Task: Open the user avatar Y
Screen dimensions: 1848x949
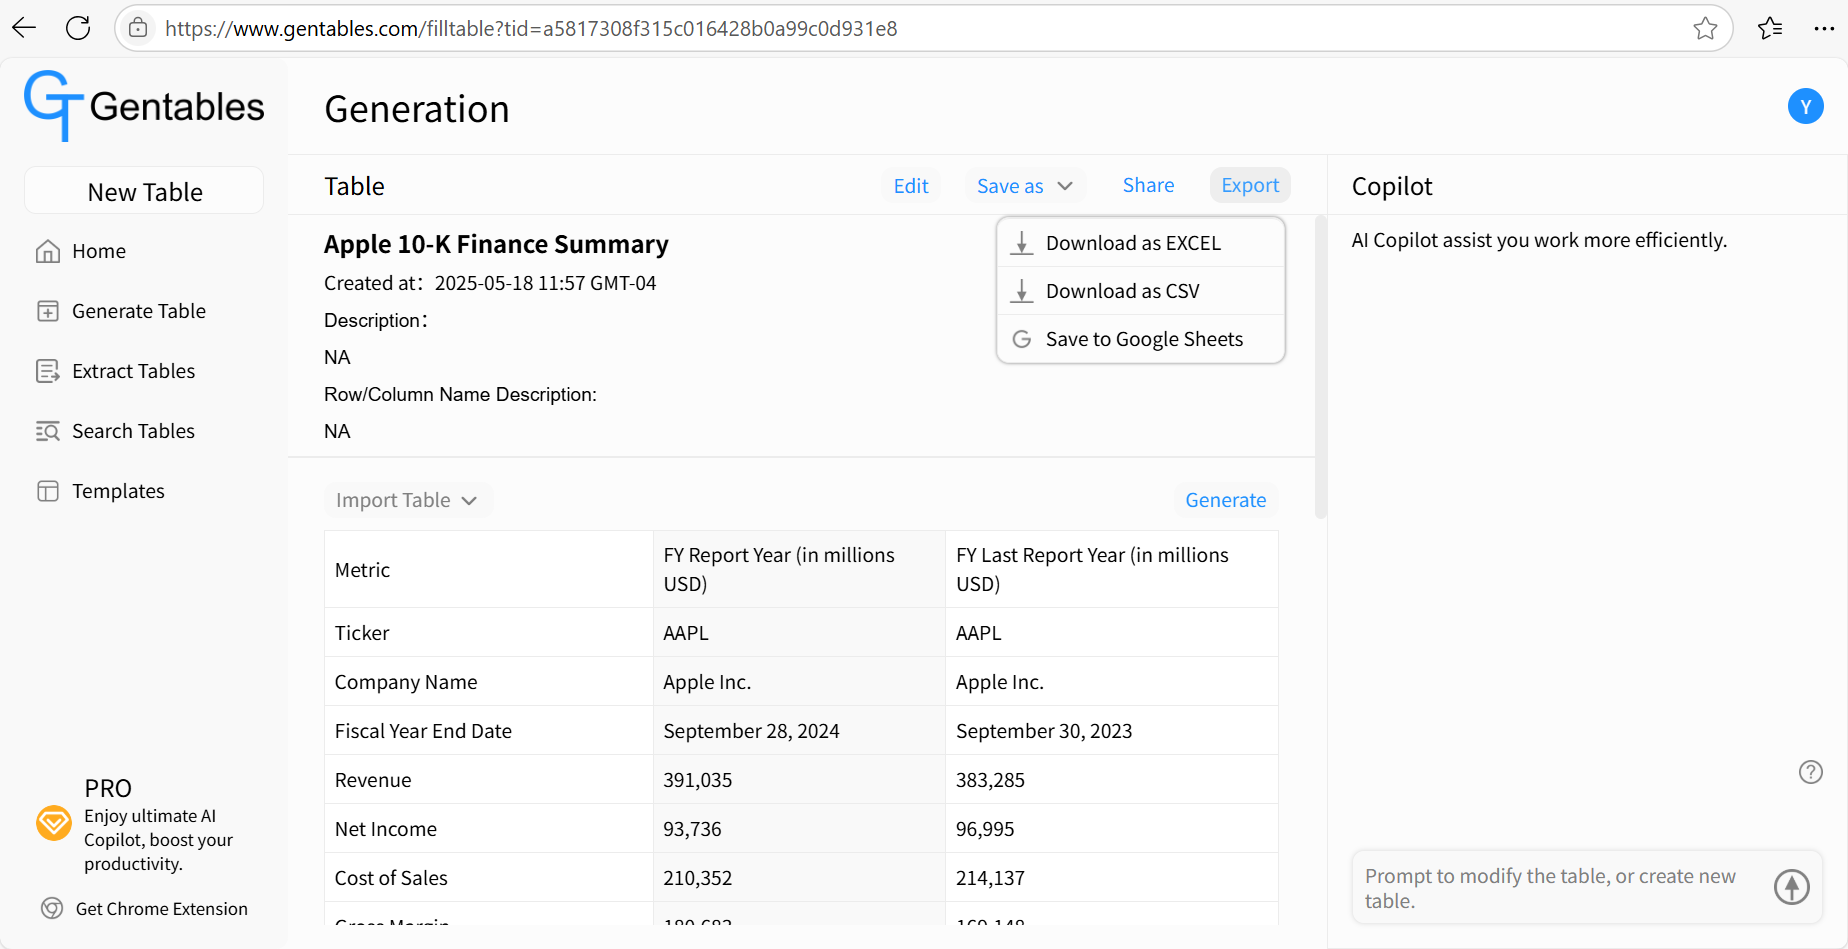Action: pyautogui.click(x=1805, y=106)
